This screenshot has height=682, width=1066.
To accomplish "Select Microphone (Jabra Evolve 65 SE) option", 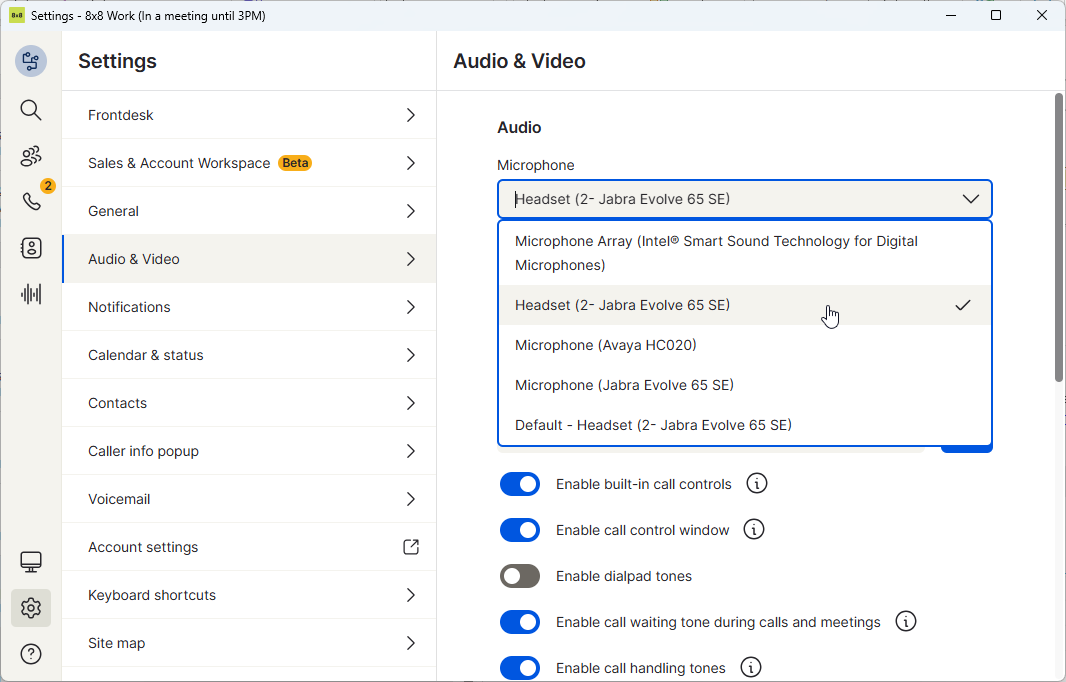I will (x=744, y=385).
